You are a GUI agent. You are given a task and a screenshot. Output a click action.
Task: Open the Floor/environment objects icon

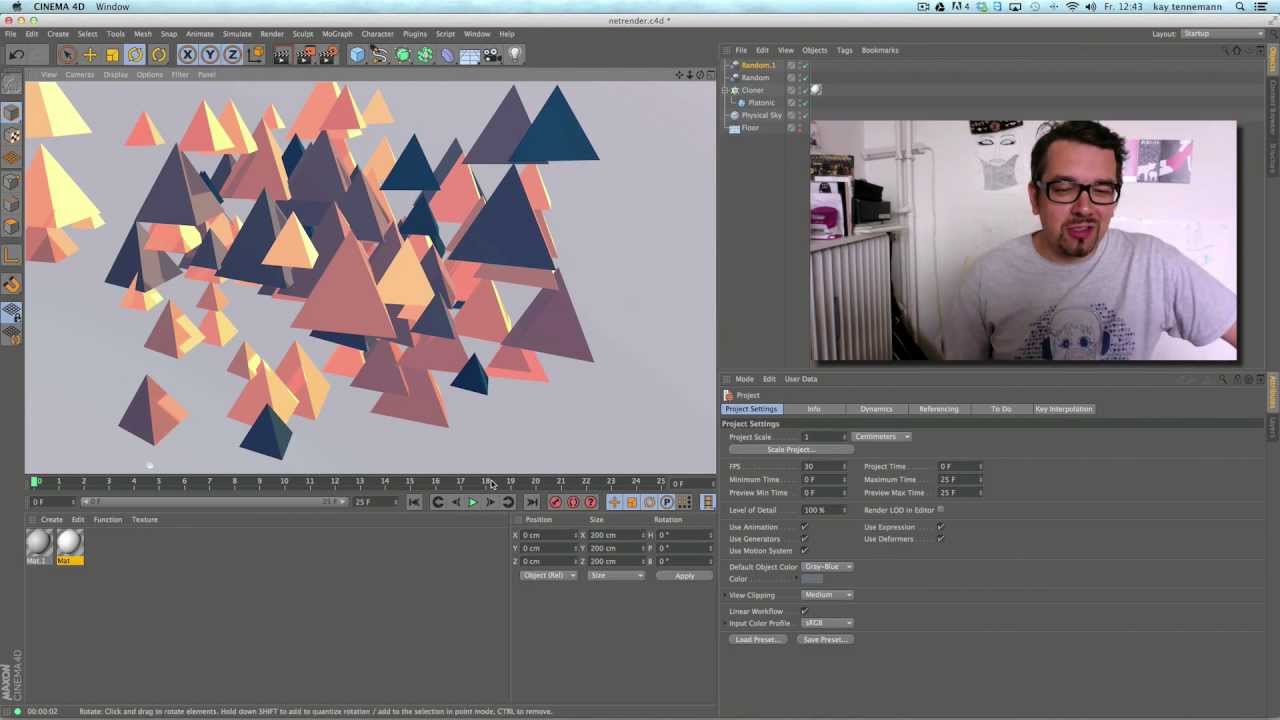469,55
